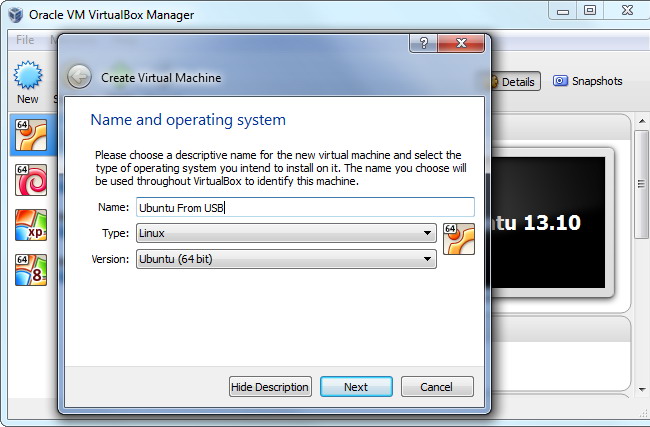The image size is (650, 427).
Task: Switch to the Snapshots view
Action: (588, 81)
